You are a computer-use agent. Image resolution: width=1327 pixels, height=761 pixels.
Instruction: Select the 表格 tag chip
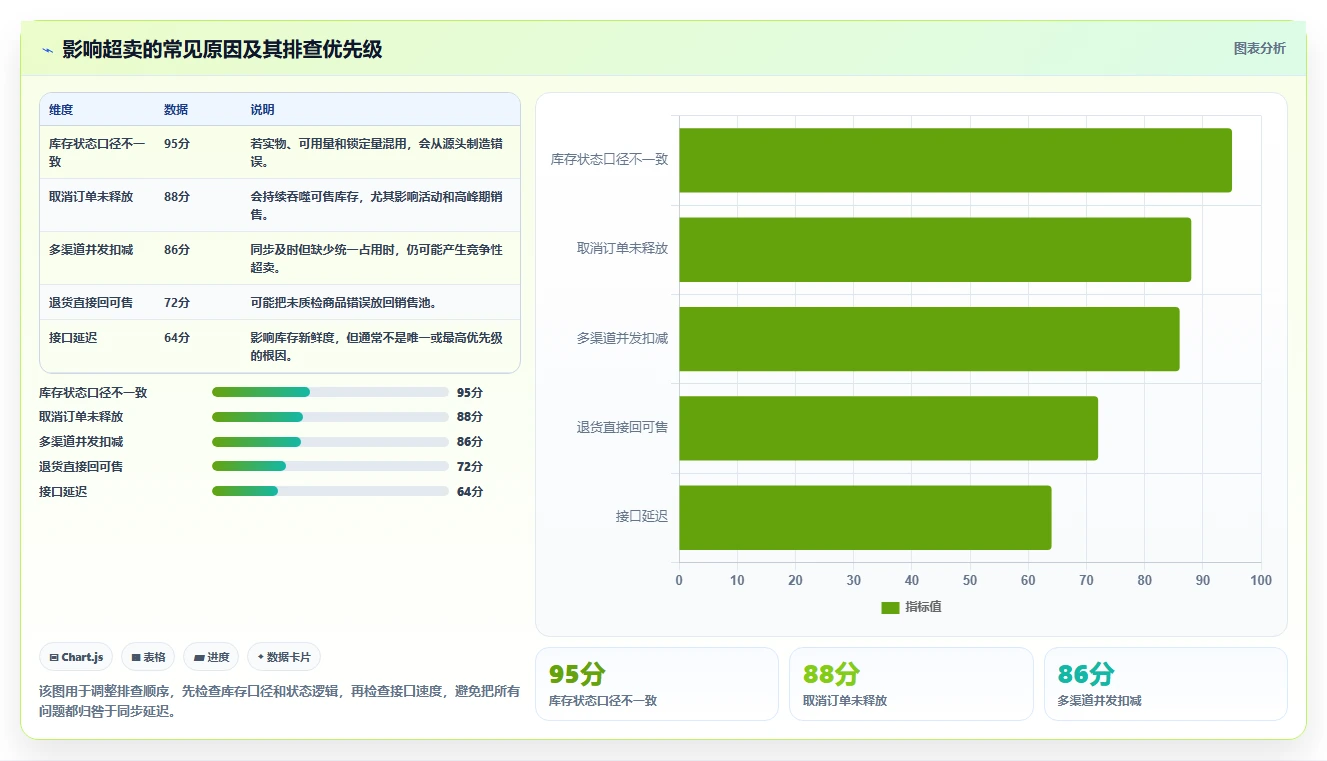(x=148, y=657)
